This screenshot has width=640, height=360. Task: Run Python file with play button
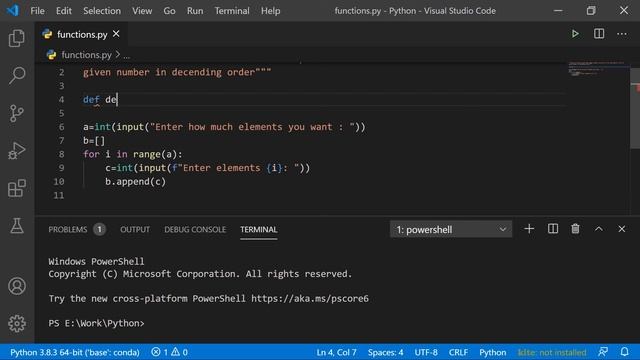(575, 34)
